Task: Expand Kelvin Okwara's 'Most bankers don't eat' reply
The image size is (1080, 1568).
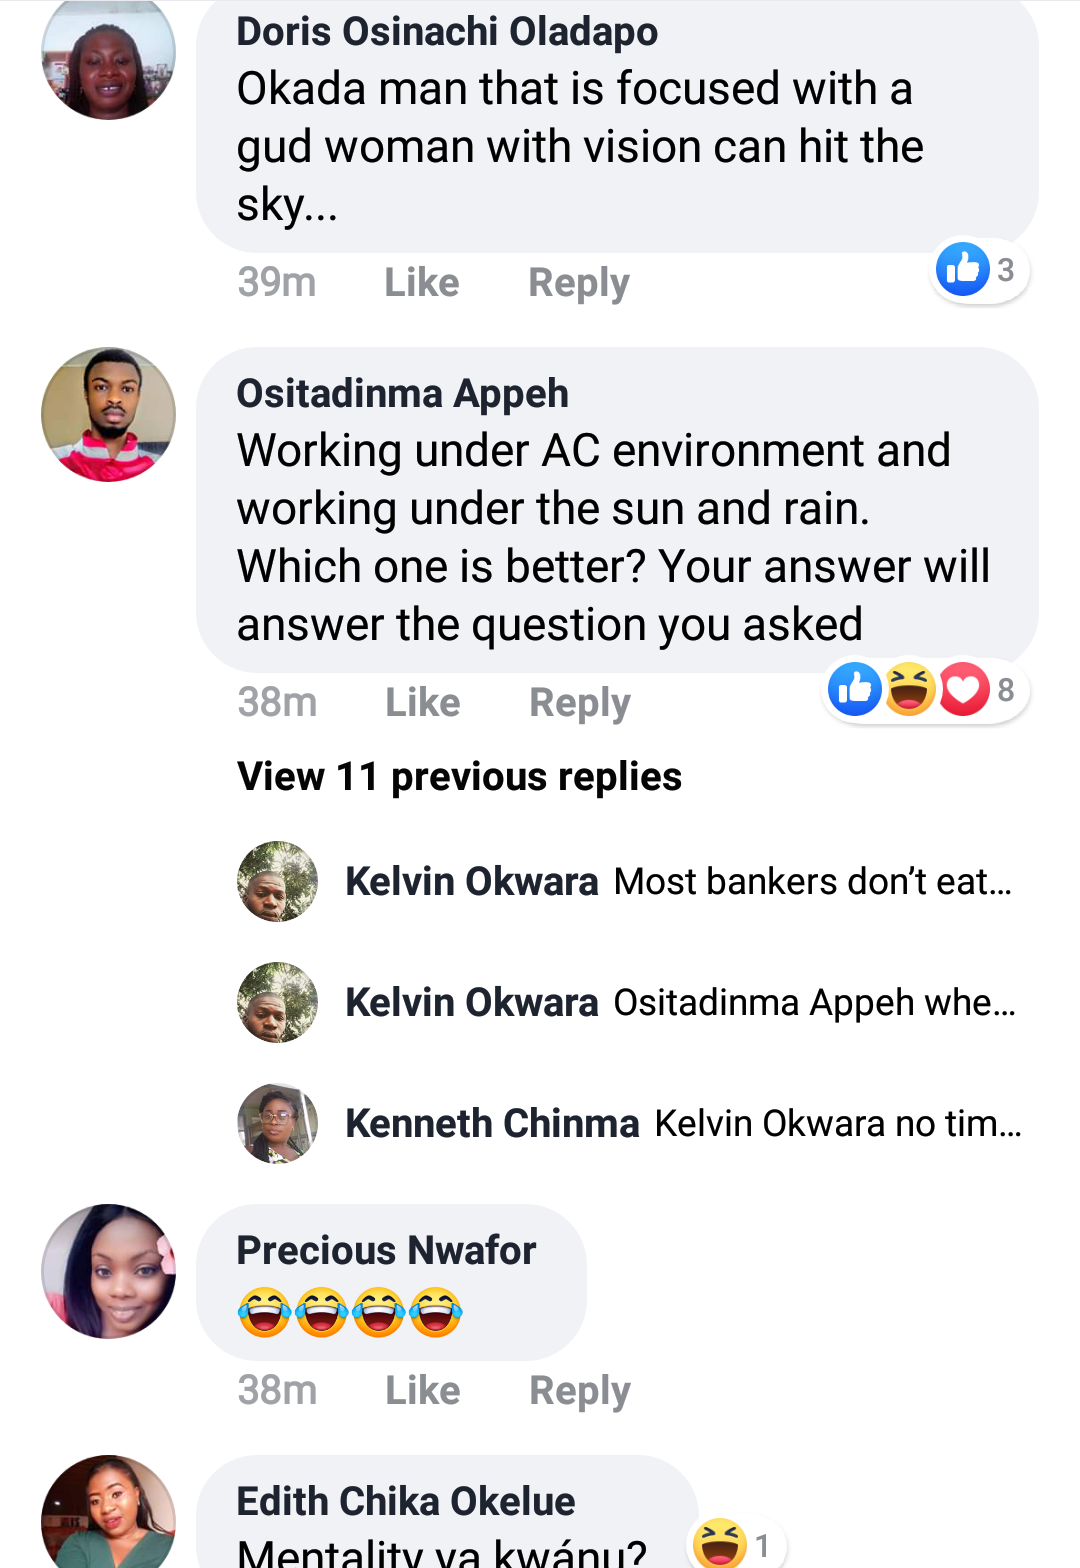Action: tap(812, 881)
